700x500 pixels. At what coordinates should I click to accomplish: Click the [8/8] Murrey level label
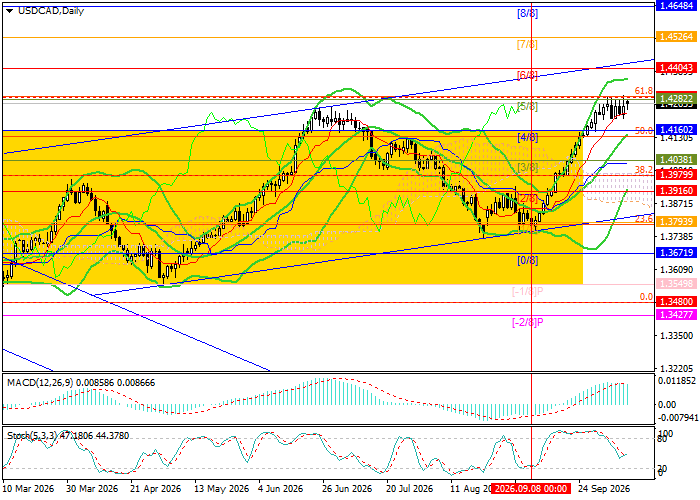[x=527, y=13]
